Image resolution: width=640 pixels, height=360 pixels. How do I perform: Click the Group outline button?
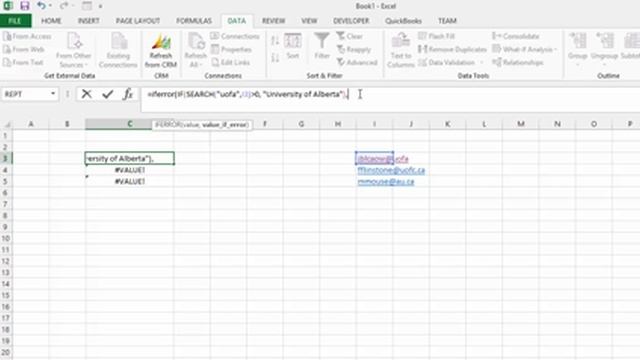point(578,50)
